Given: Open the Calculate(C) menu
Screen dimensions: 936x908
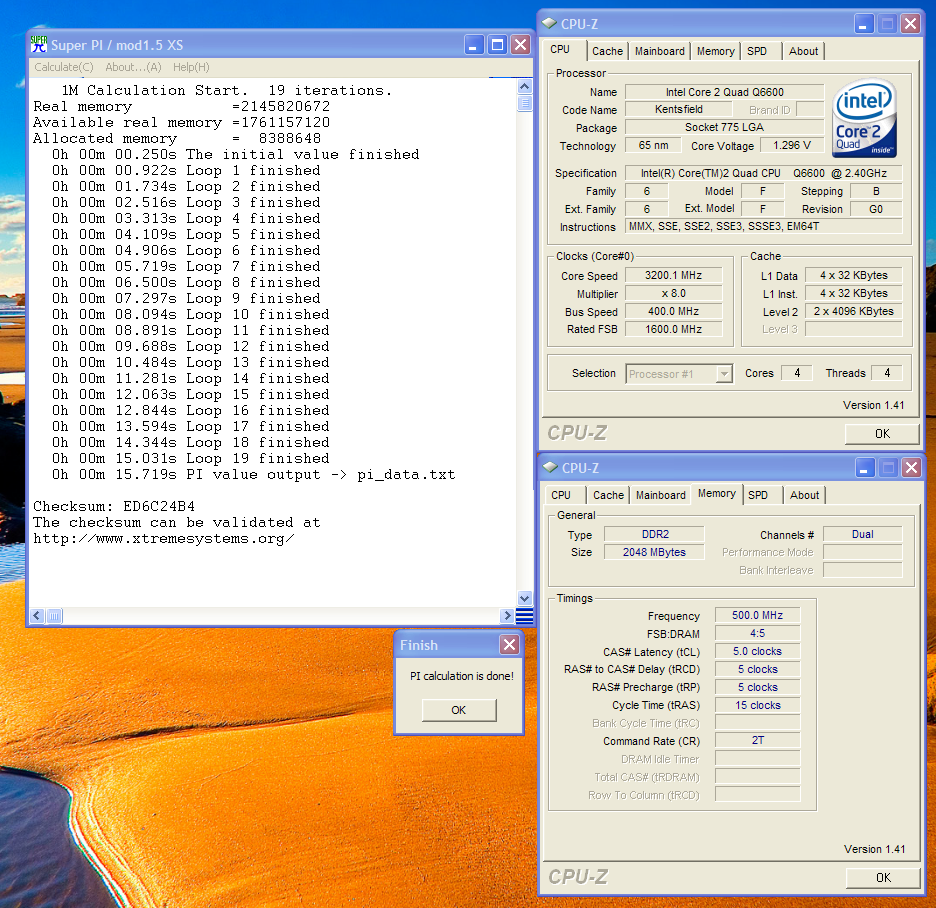Looking at the screenshot, I should (64, 67).
